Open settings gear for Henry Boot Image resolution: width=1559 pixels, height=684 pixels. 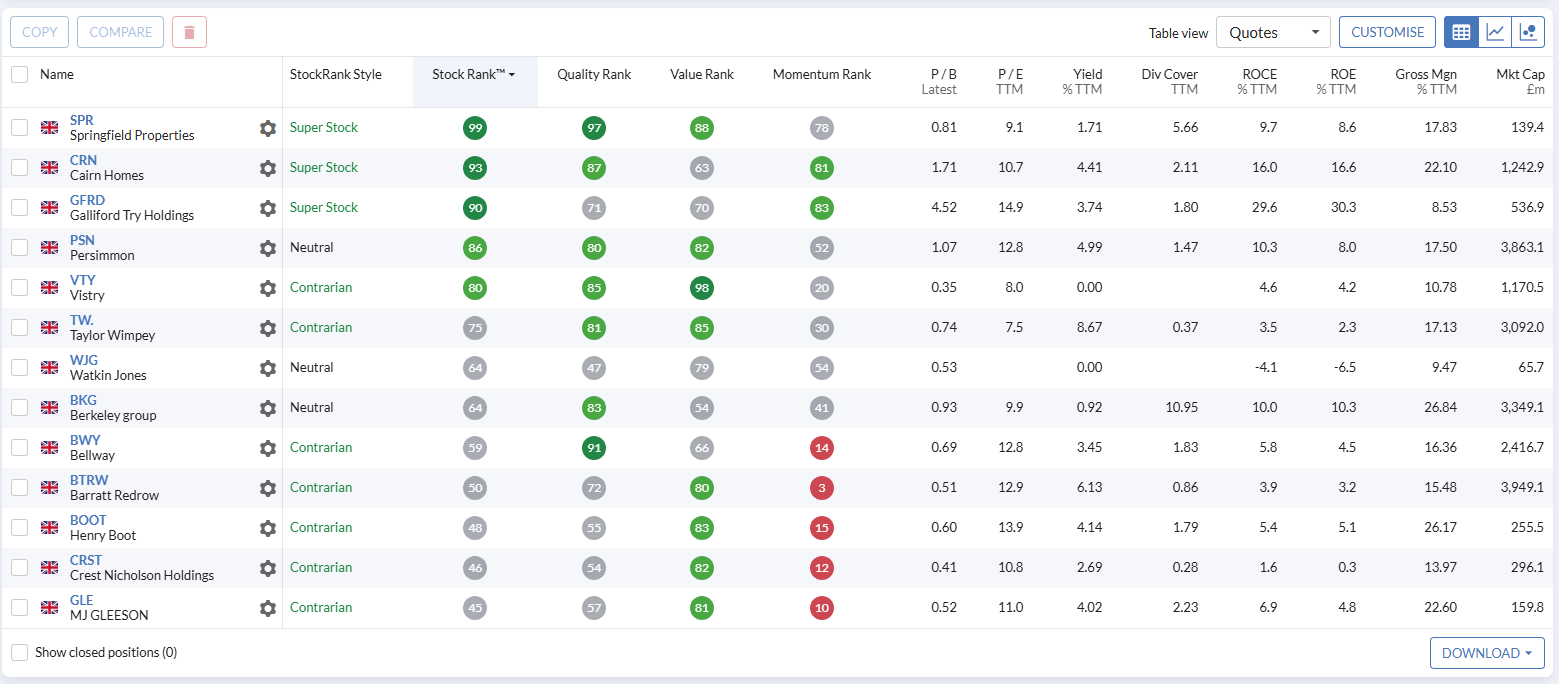click(x=267, y=528)
